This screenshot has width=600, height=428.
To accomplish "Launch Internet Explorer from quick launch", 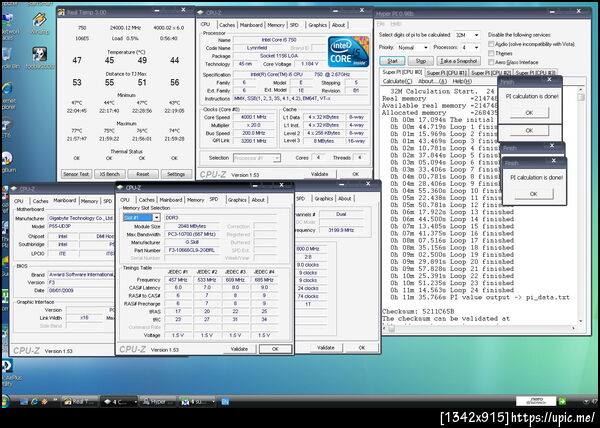I will [x=34, y=402].
